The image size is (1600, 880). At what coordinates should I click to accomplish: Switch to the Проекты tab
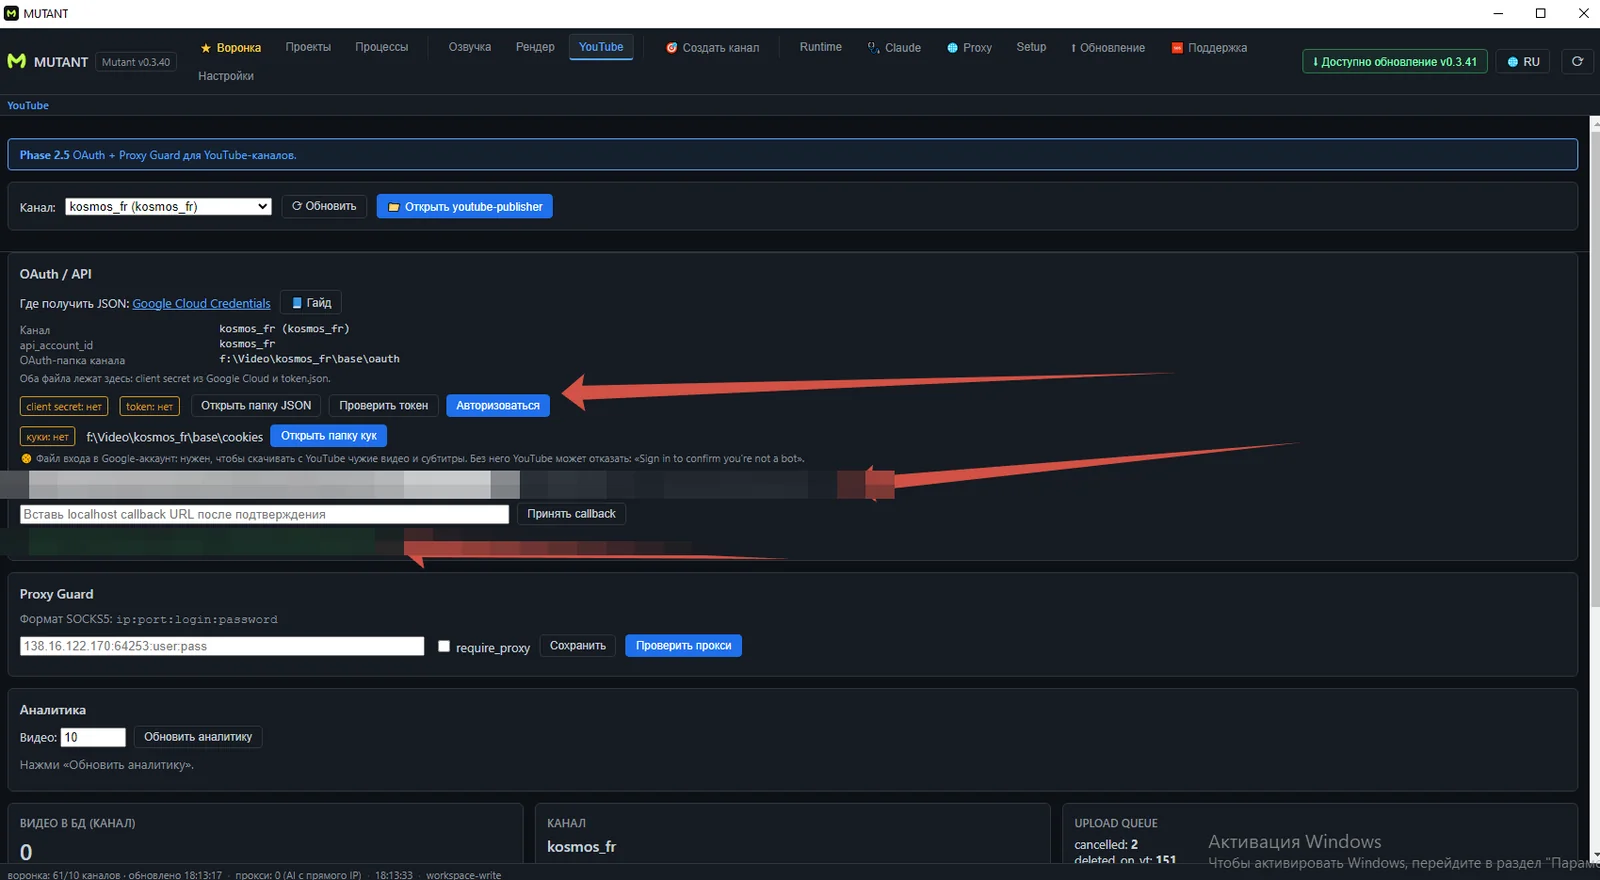[308, 47]
